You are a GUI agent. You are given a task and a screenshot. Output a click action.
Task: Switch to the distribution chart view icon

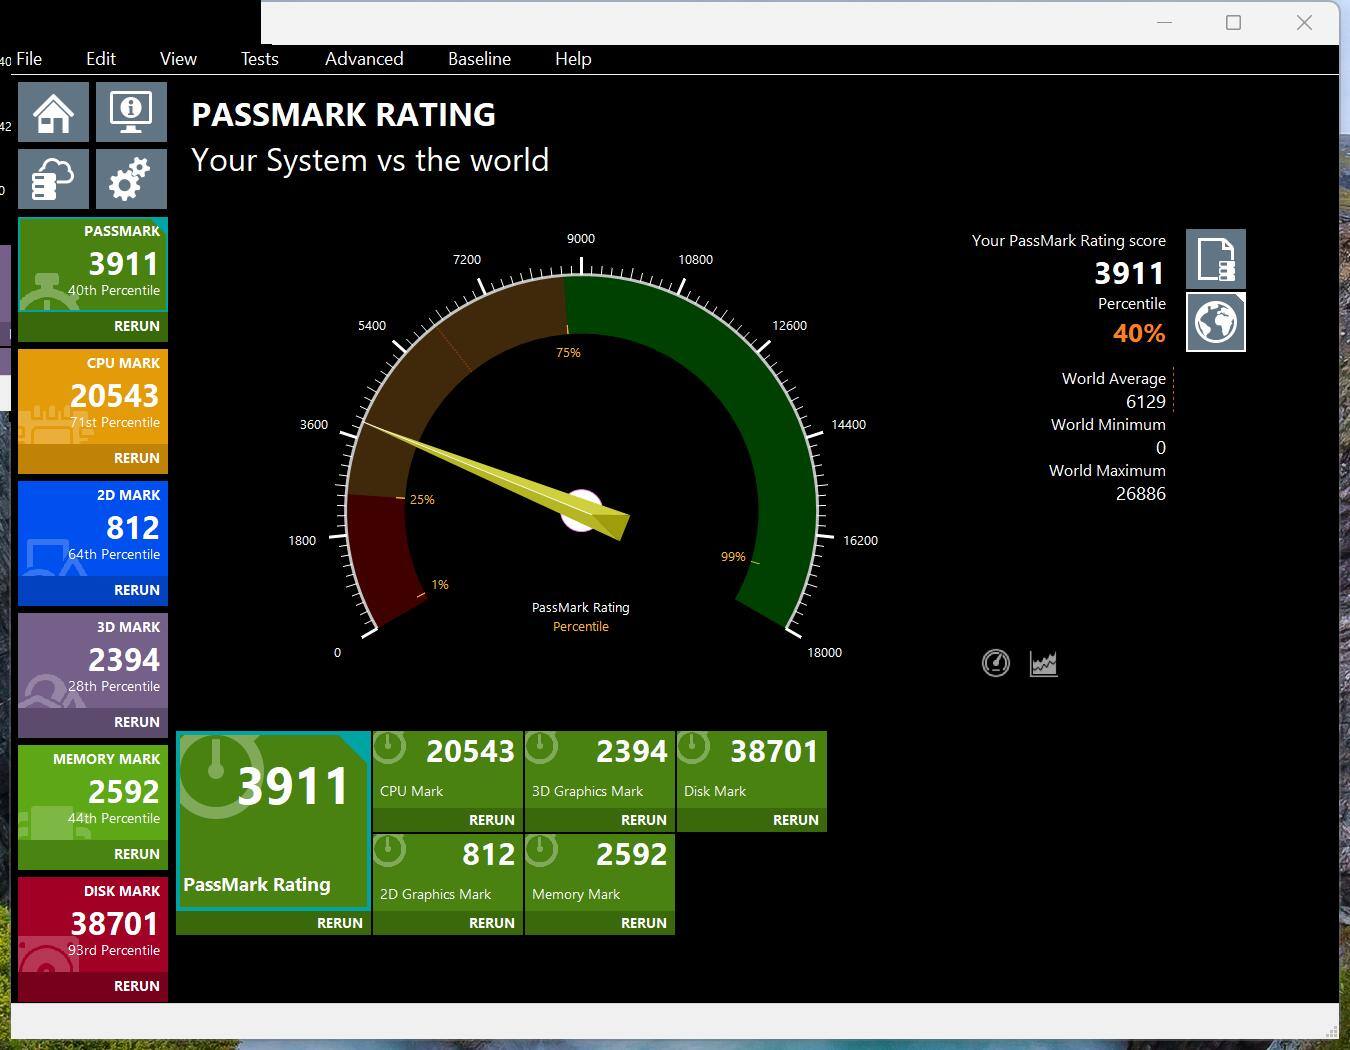(1043, 663)
